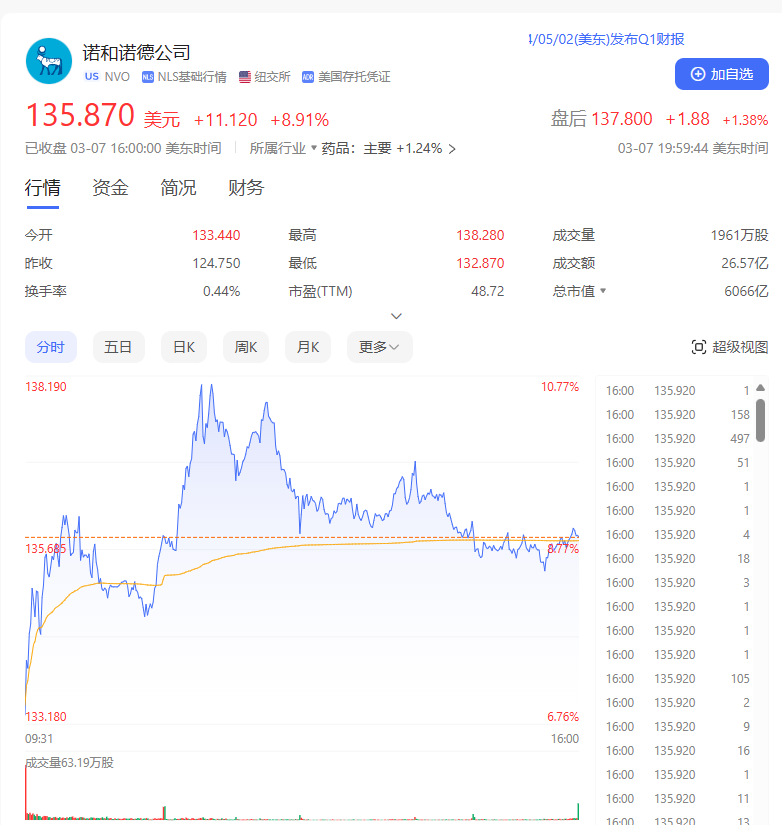Open the Q1 earnings release announcement link
The height and width of the screenshot is (825, 782).
pos(606,39)
